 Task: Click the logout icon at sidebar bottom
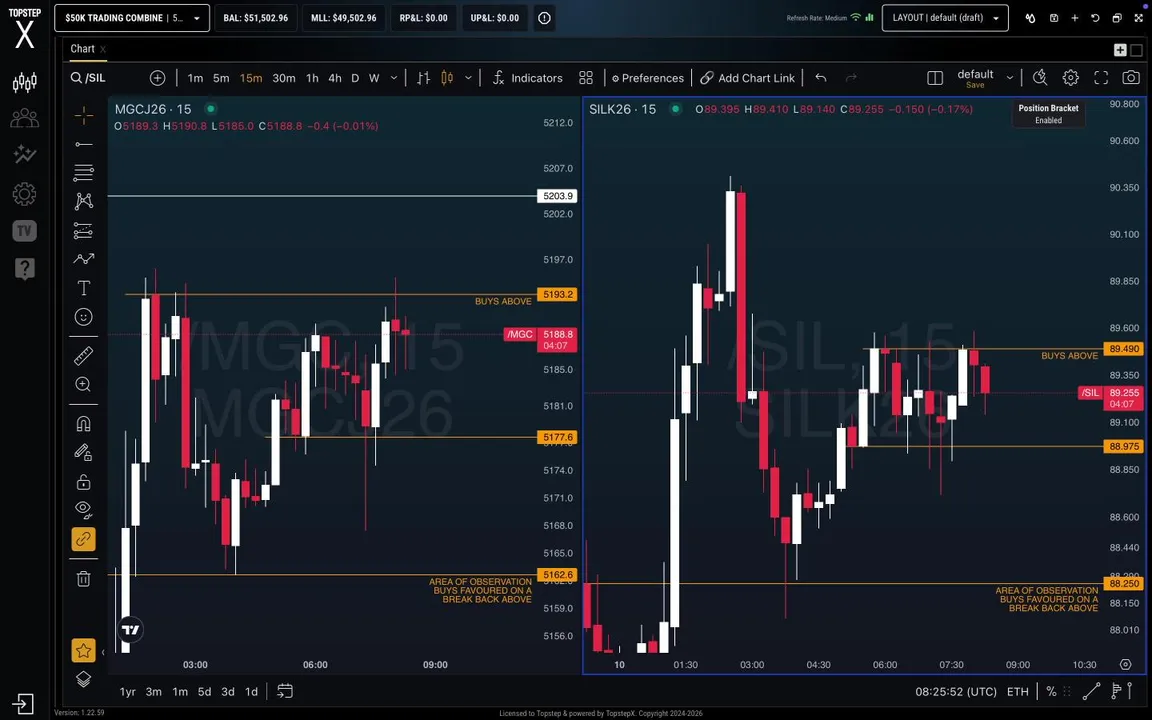[x=23, y=704]
